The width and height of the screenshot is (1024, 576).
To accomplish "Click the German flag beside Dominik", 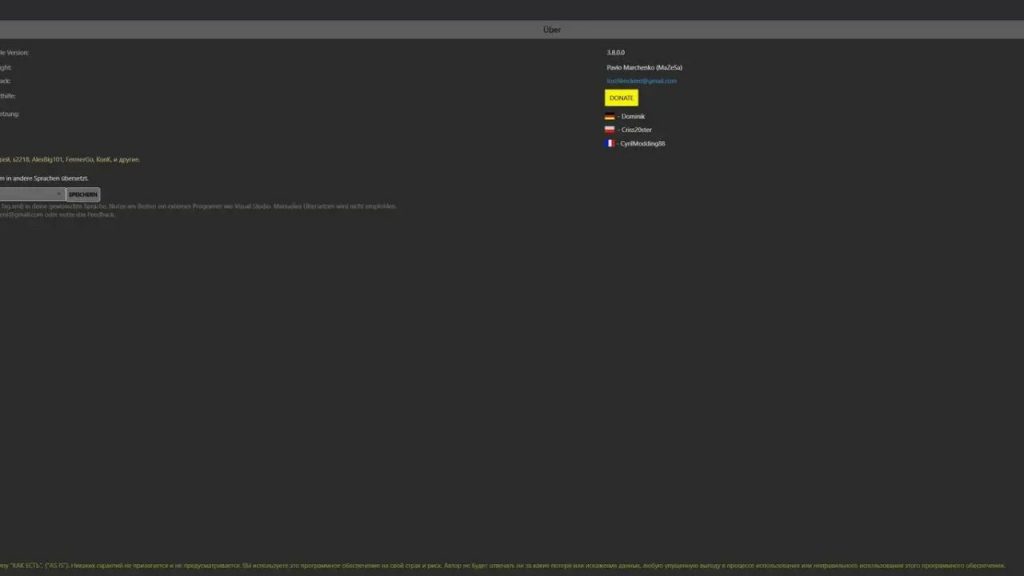I will click(610, 116).
